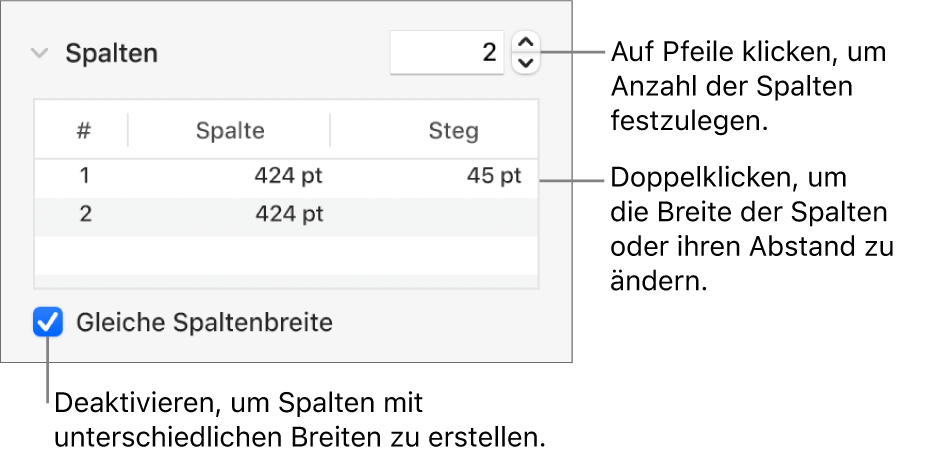Collapse the Spalten section chevron
The image size is (931, 463).
point(39,53)
